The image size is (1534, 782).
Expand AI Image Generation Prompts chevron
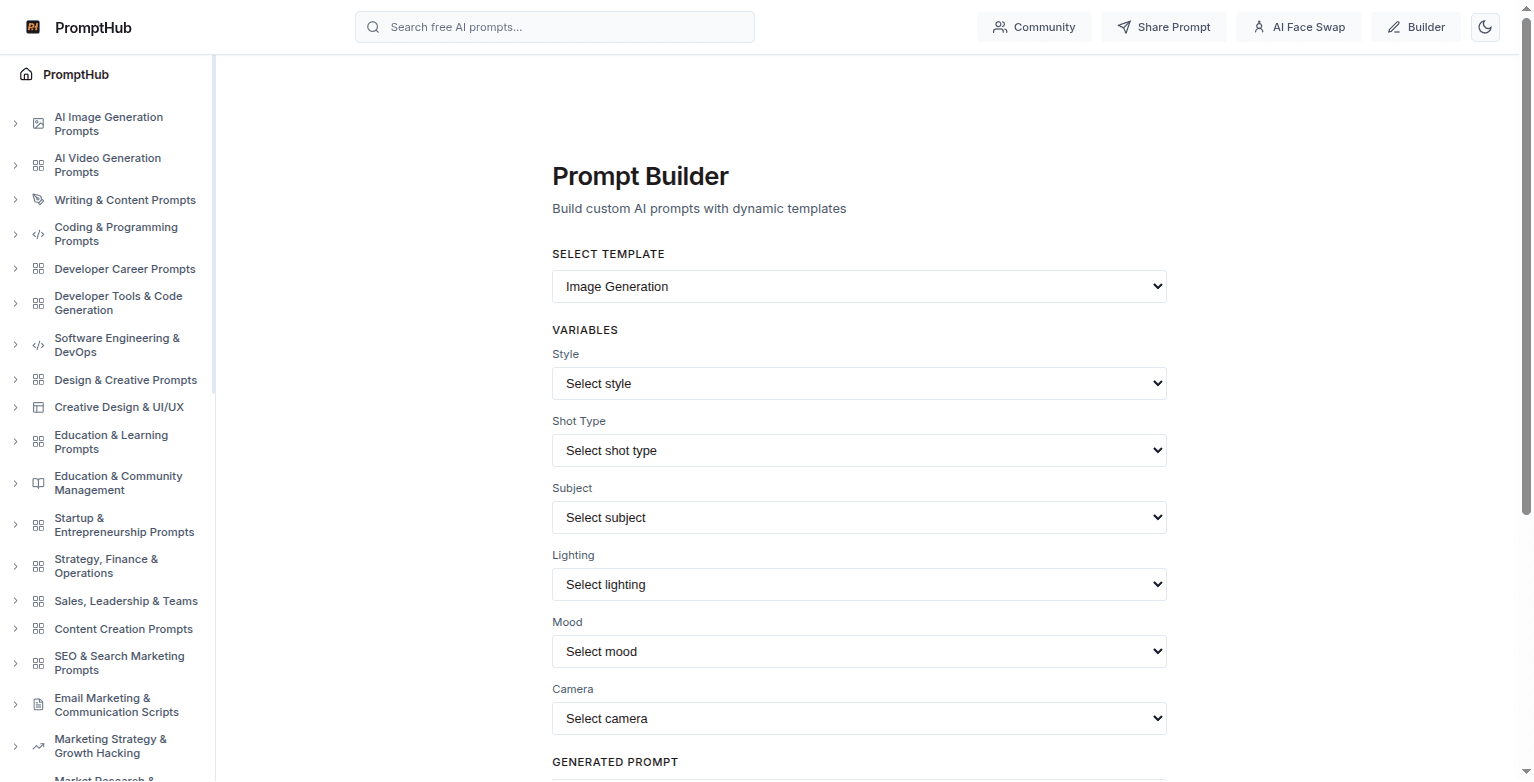[x=15, y=124]
